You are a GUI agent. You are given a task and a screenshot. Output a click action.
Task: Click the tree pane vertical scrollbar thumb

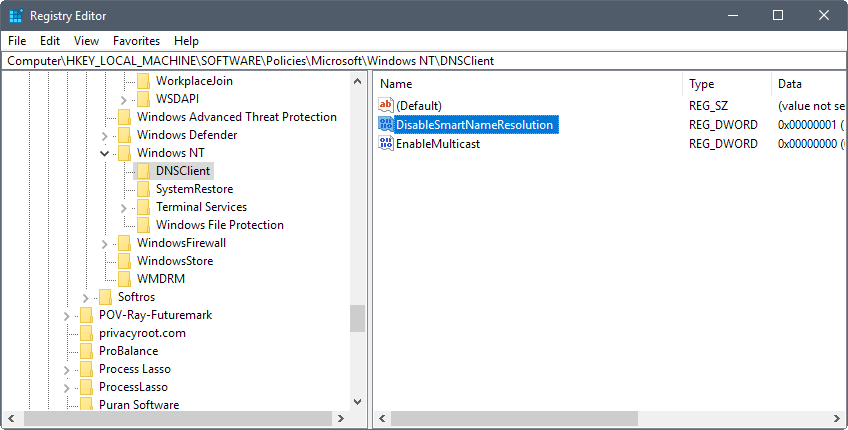coord(357,319)
